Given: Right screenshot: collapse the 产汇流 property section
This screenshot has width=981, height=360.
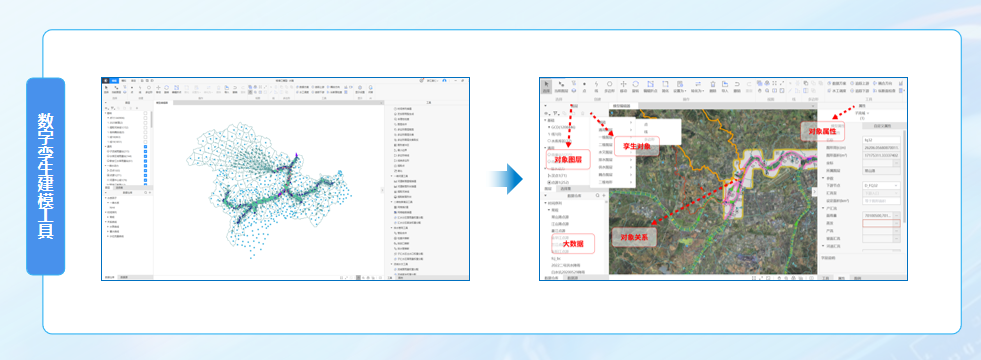Looking at the screenshot, I should coord(823,208).
